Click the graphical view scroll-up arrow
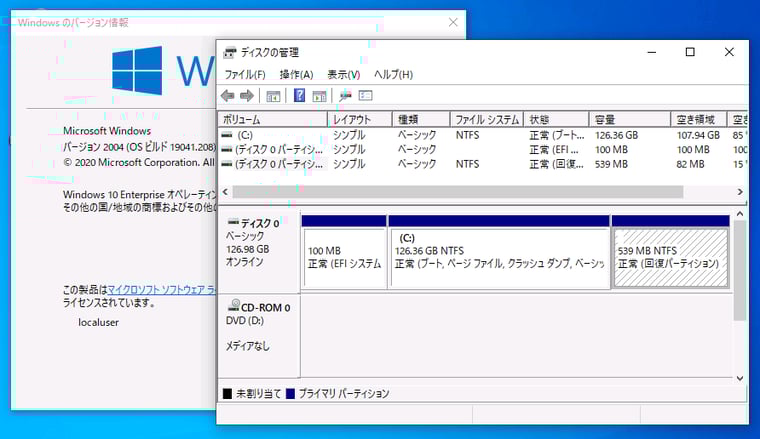 [x=740, y=214]
